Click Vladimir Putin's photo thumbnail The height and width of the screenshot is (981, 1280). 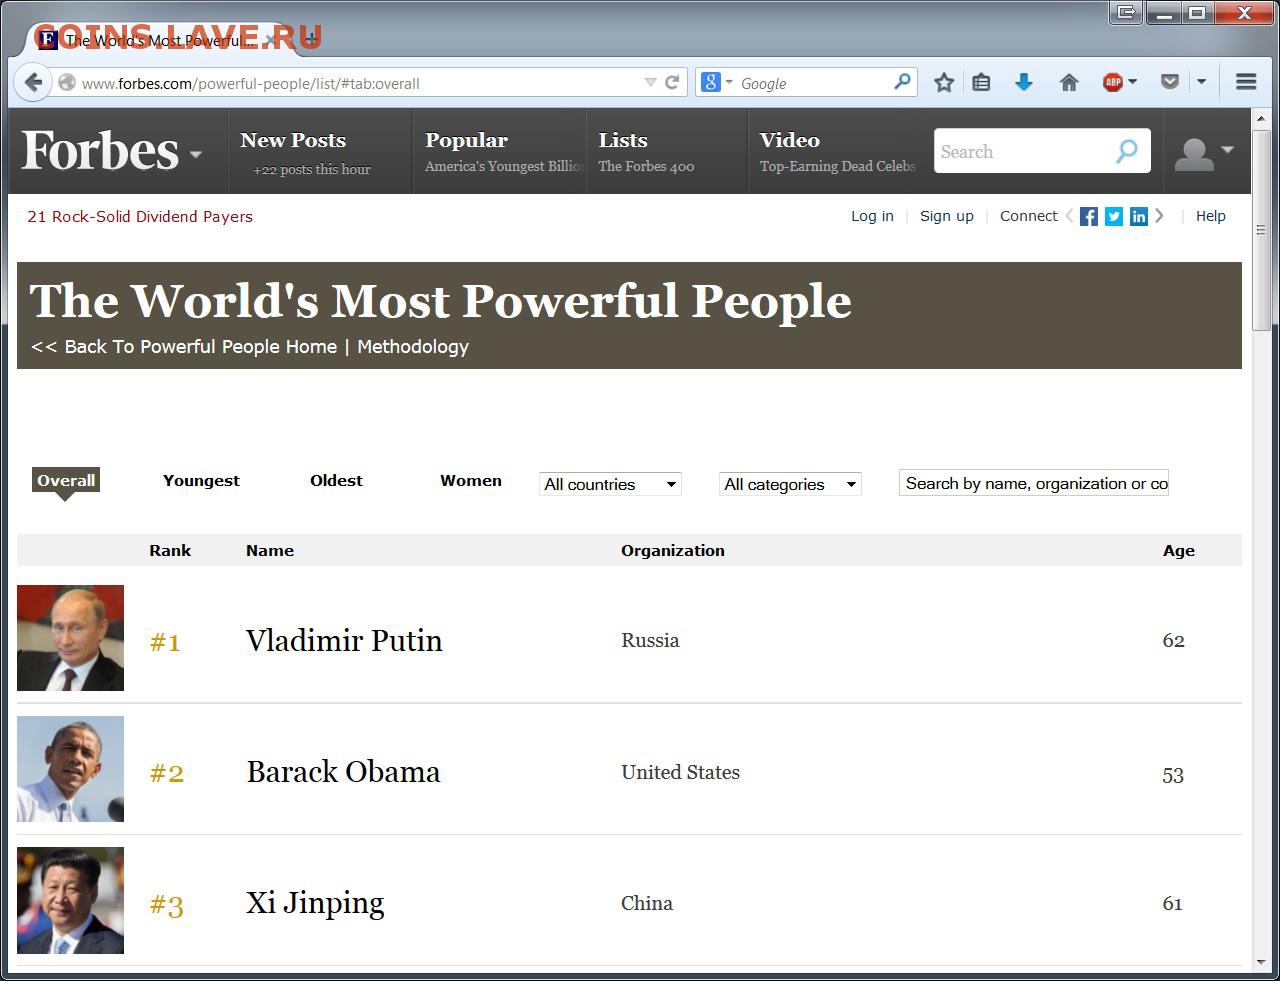pyautogui.click(x=70, y=638)
